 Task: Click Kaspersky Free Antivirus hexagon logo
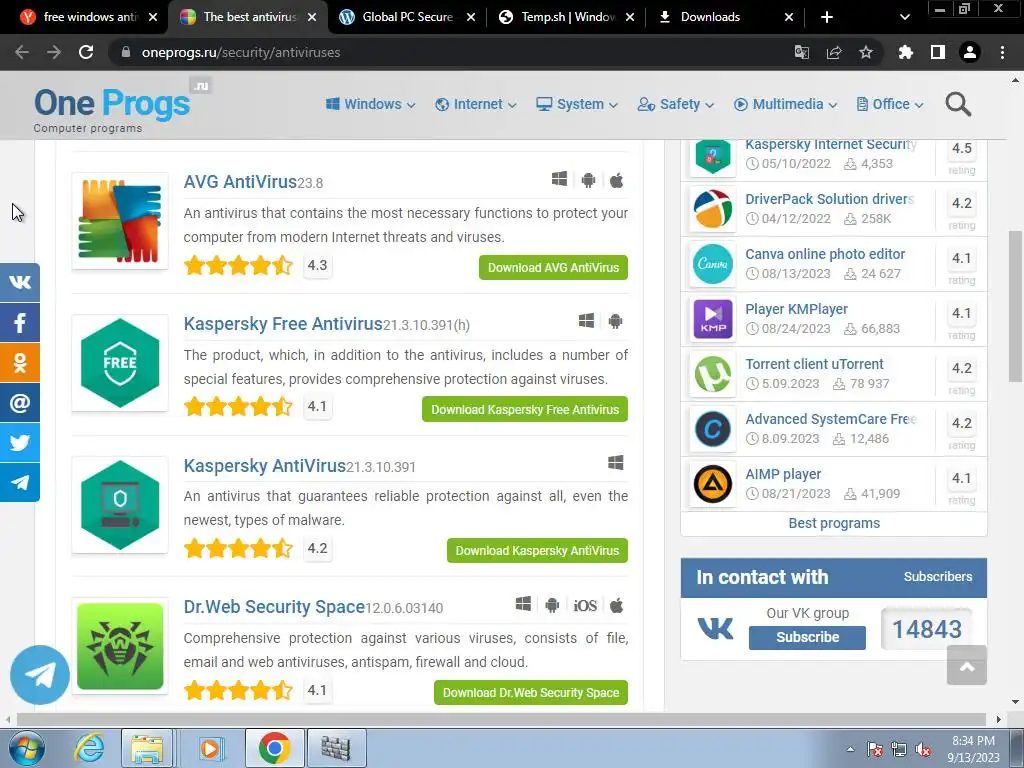(x=120, y=363)
